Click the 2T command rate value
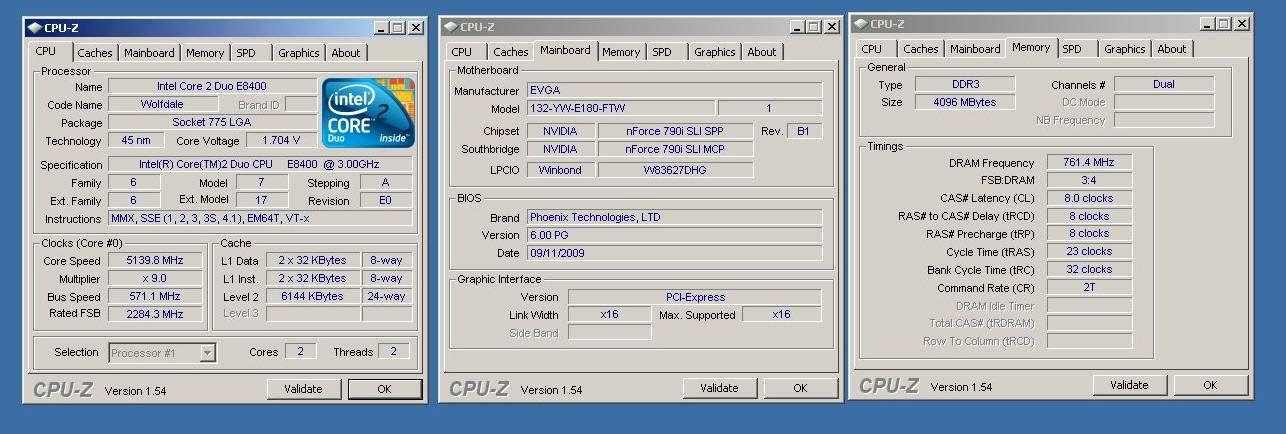The height and width of the screenshot is (434, 1286). pos(1089,288)
